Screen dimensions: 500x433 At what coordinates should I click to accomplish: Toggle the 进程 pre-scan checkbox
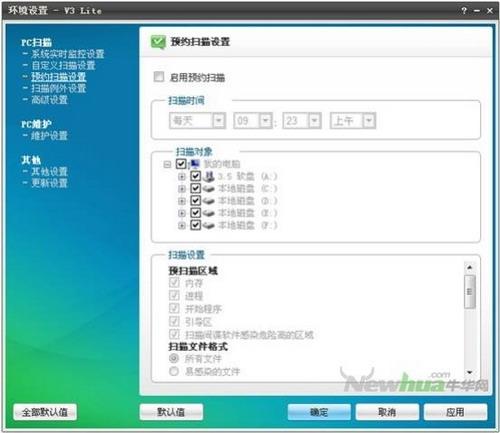(174, 295)
